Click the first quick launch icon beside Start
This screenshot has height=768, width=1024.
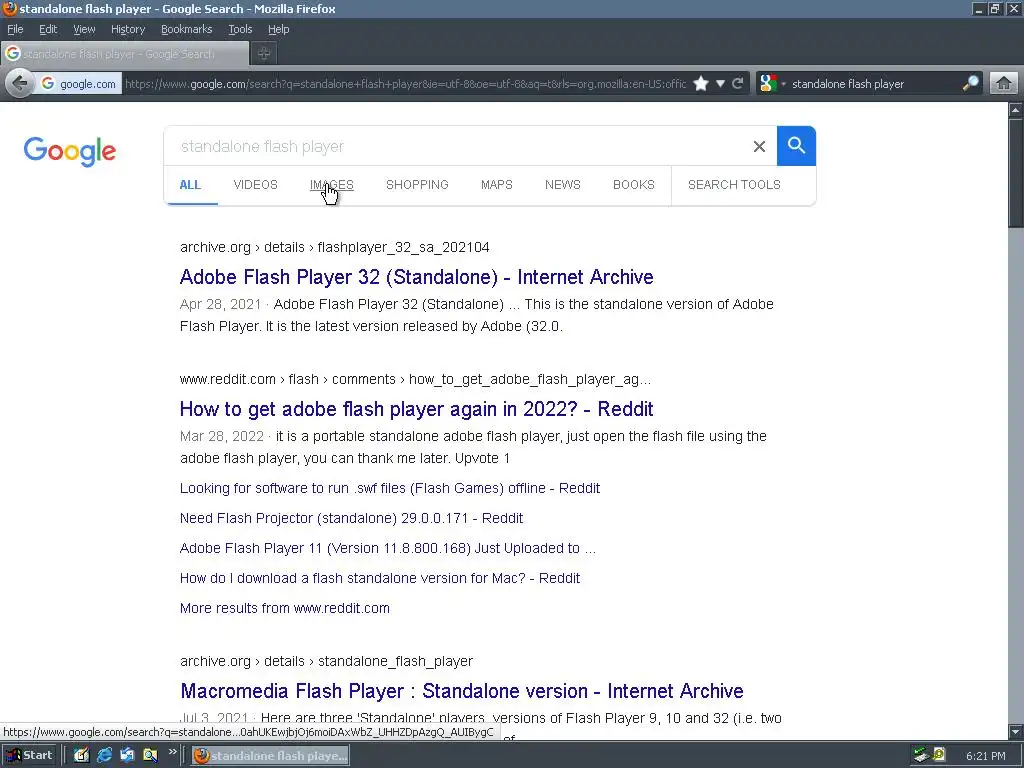[x=81, y=755]
